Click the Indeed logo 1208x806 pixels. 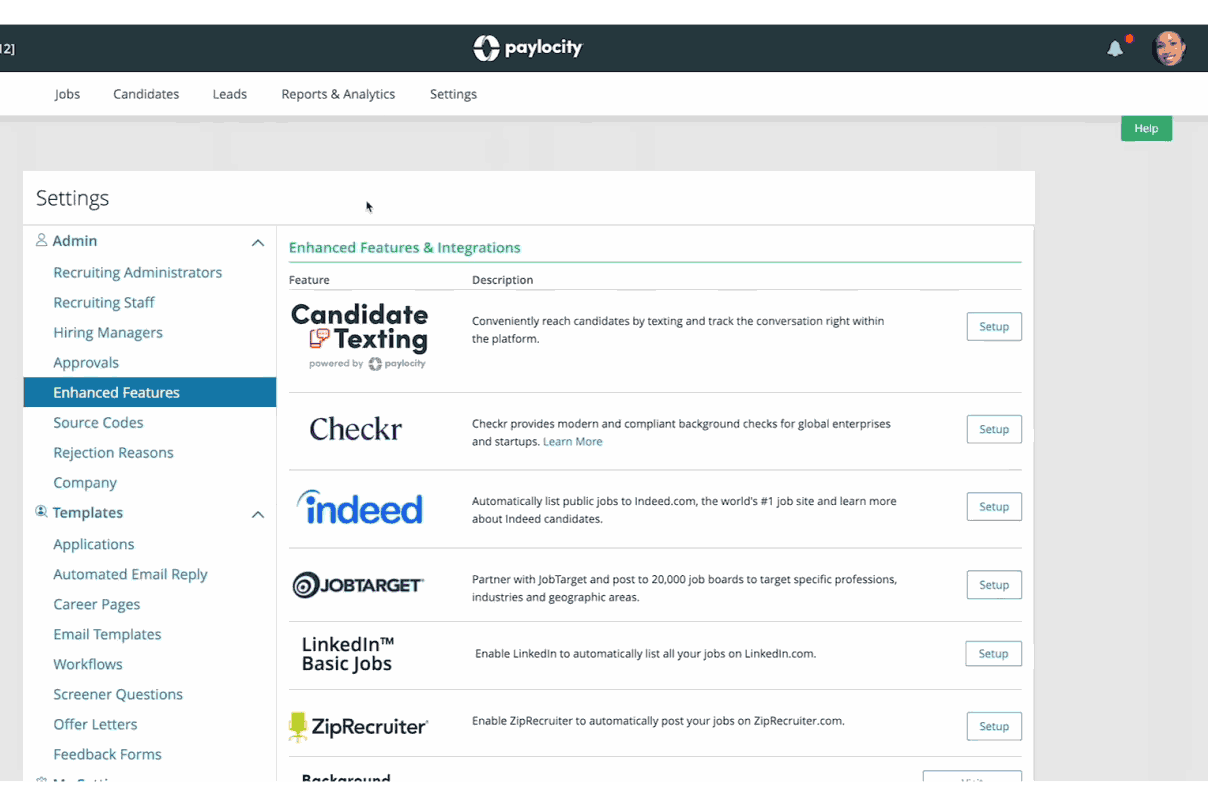[360, 507]
